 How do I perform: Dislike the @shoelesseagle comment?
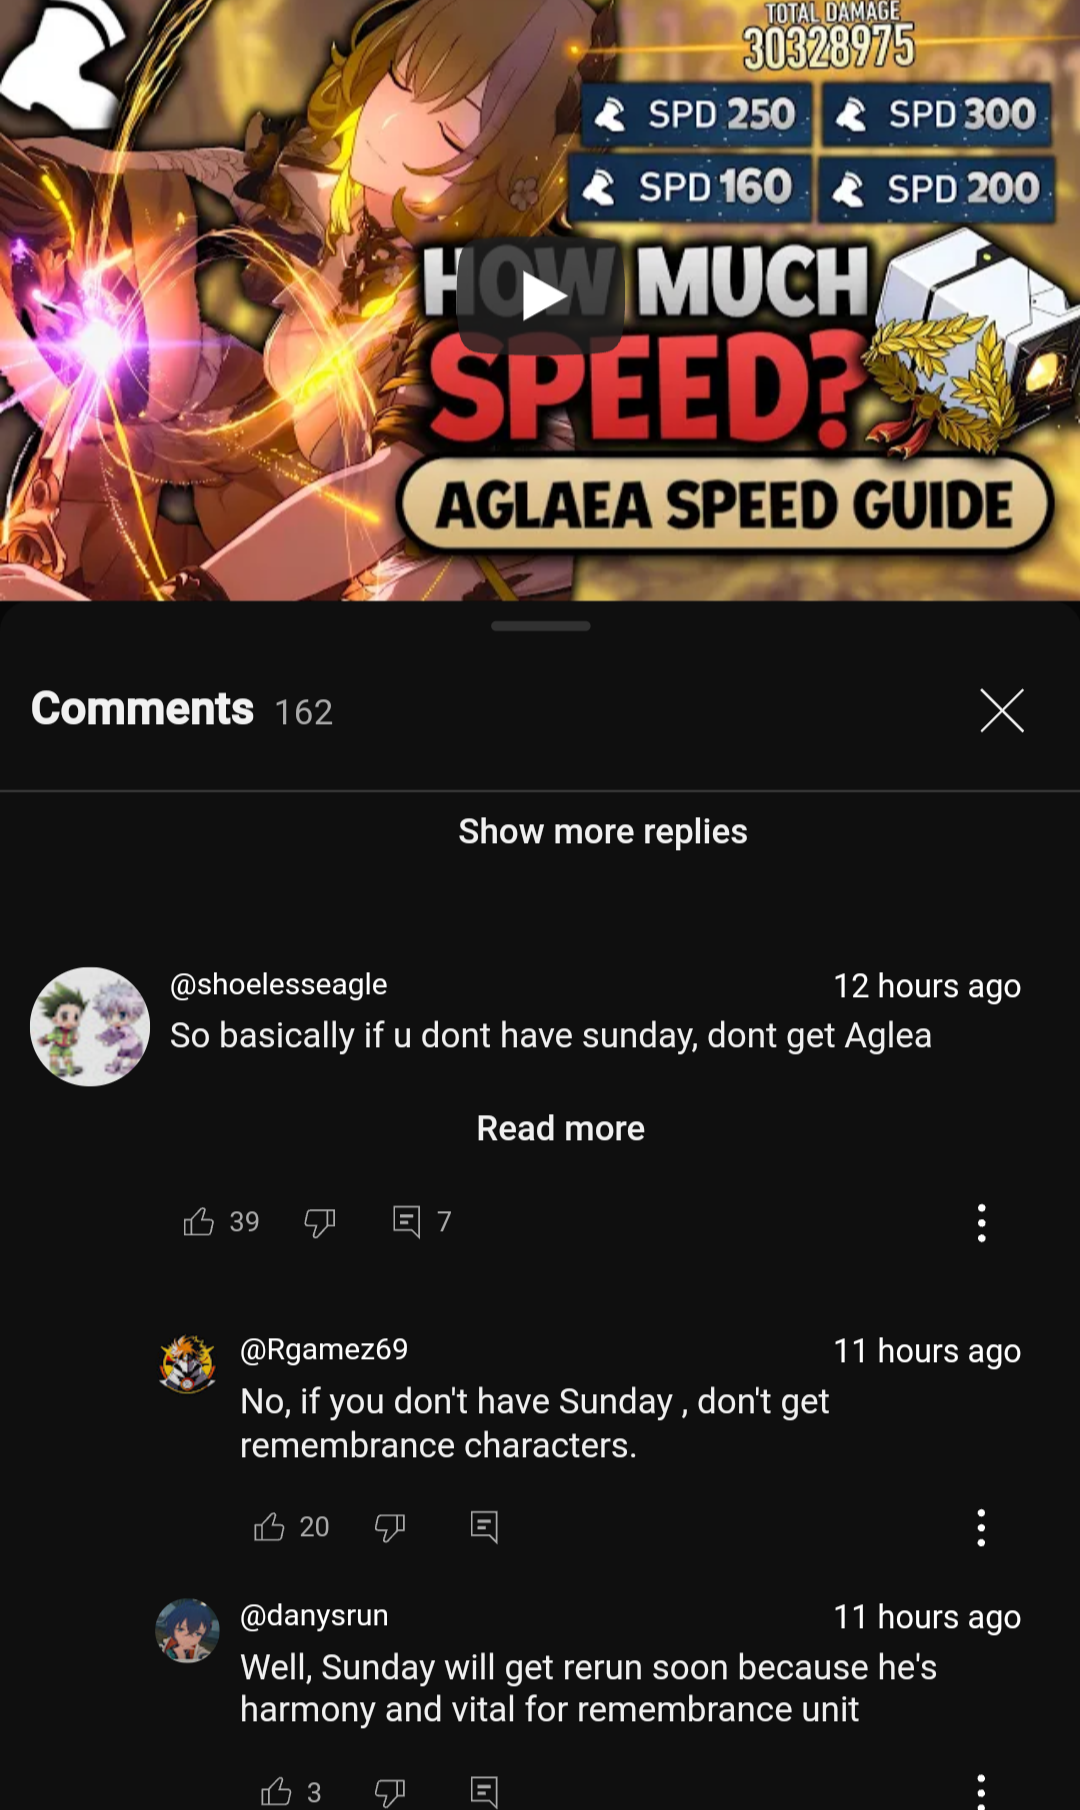(320, 1222)
